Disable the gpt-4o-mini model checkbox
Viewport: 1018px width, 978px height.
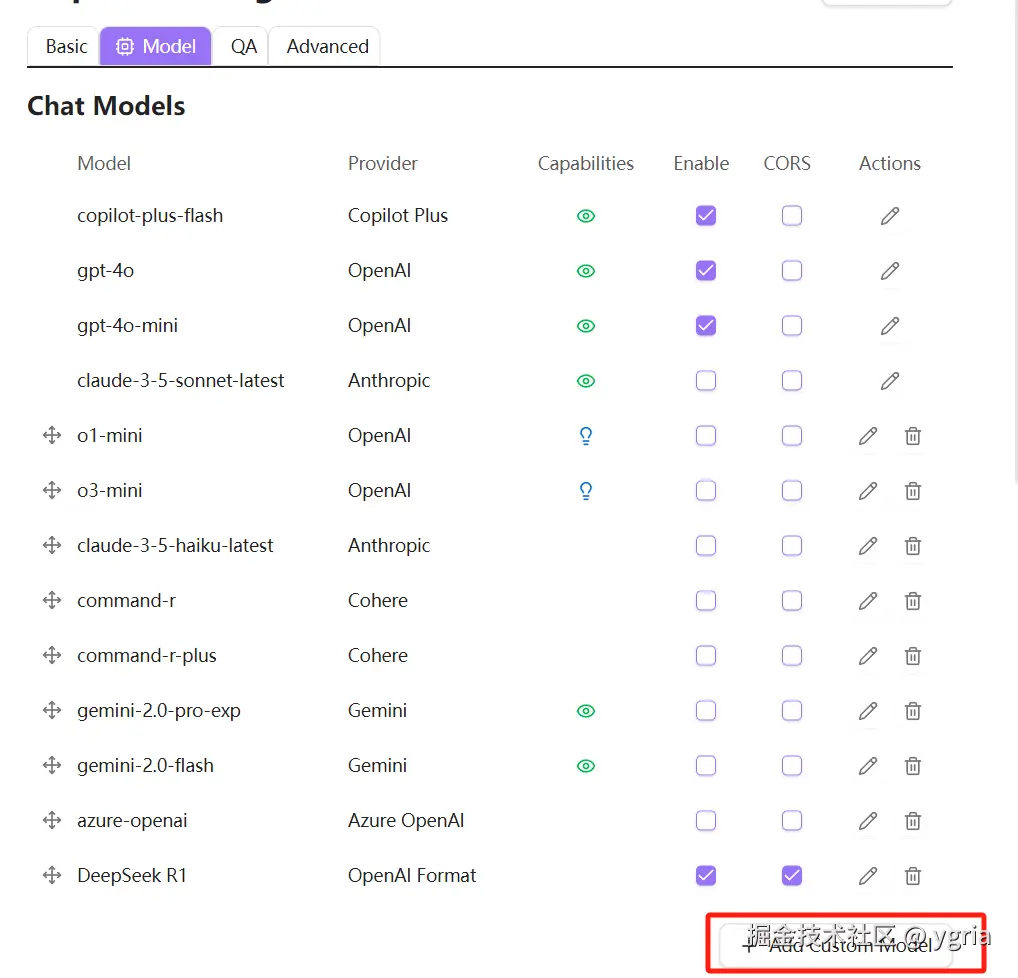point(706,326)
